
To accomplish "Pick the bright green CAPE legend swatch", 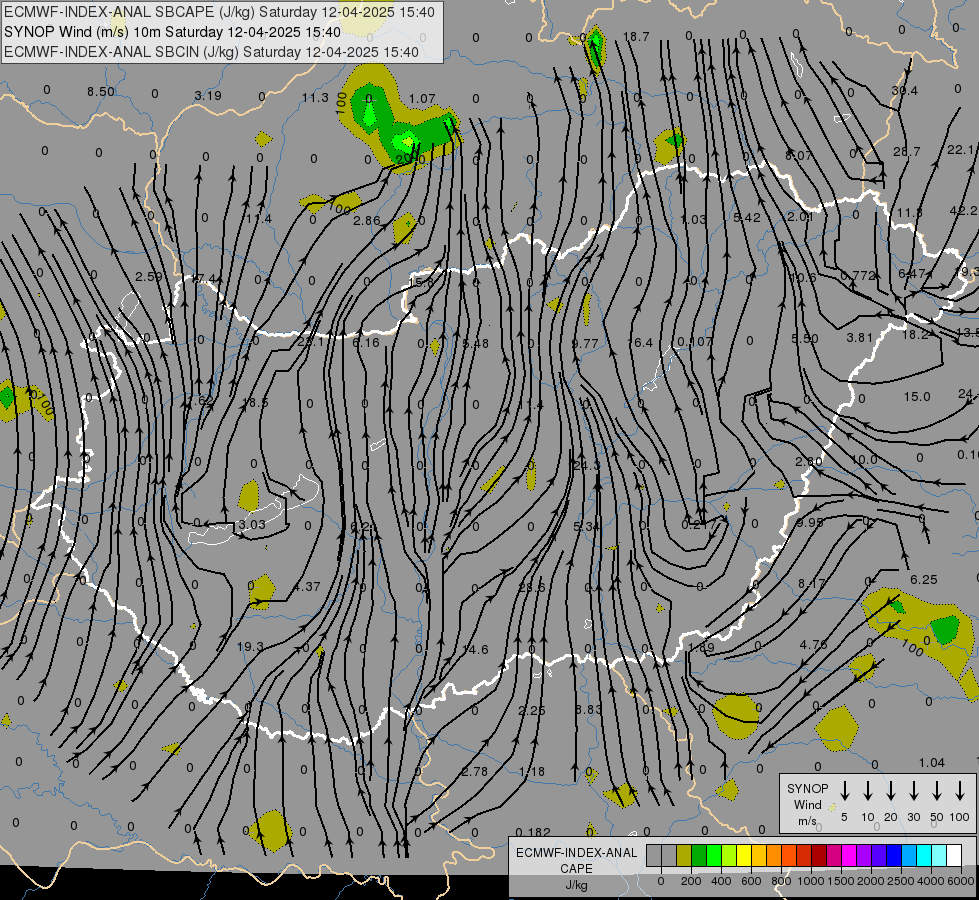I will [x=714, y=855].
